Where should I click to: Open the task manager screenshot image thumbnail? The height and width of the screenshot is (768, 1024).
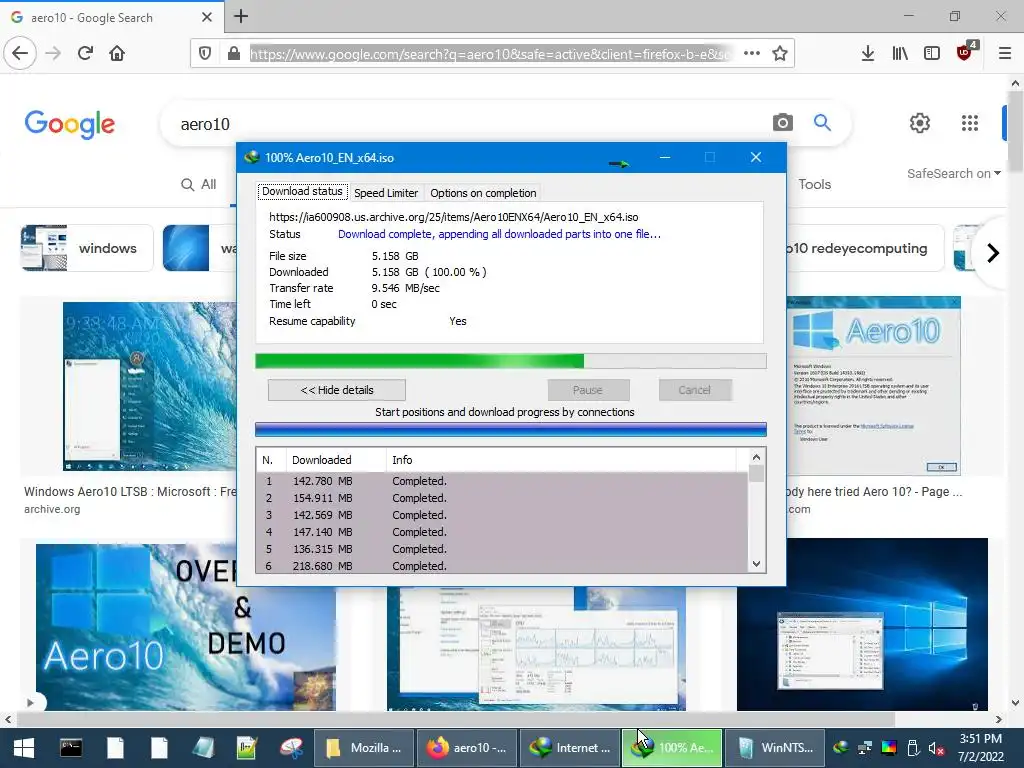tap(536, 648)
